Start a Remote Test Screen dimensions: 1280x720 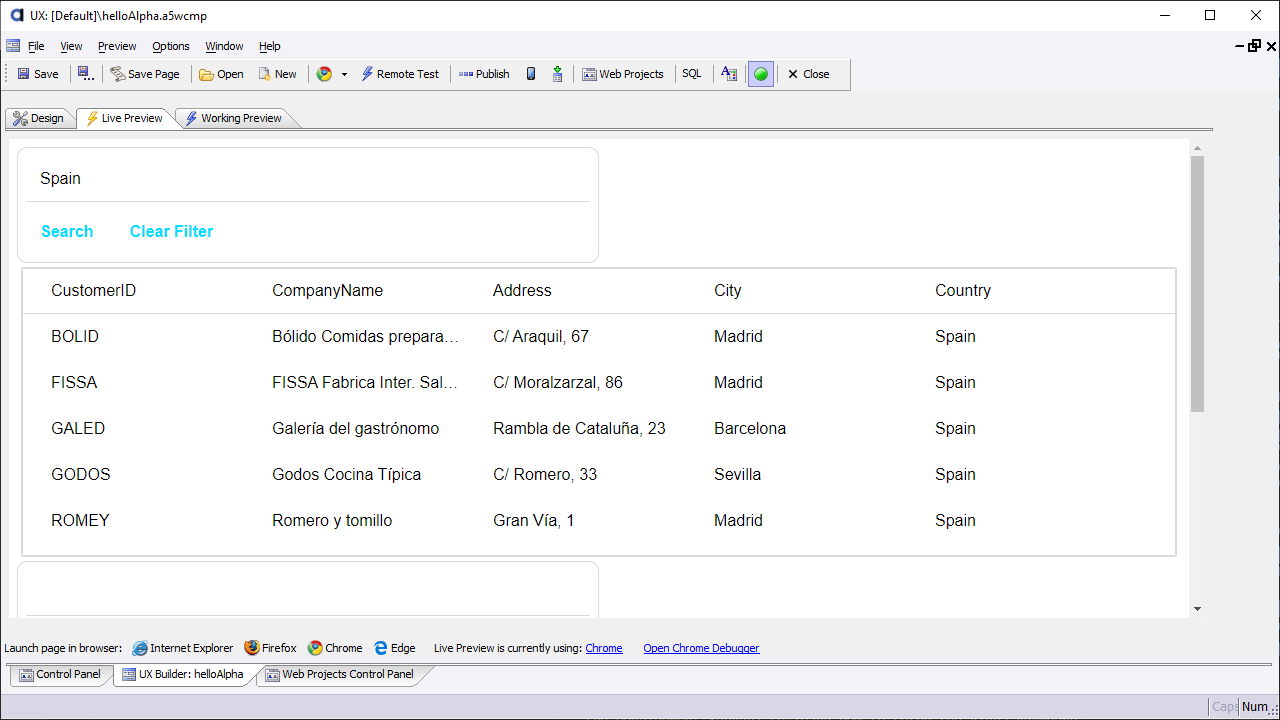pyautogui.click(x=400, y=74)
